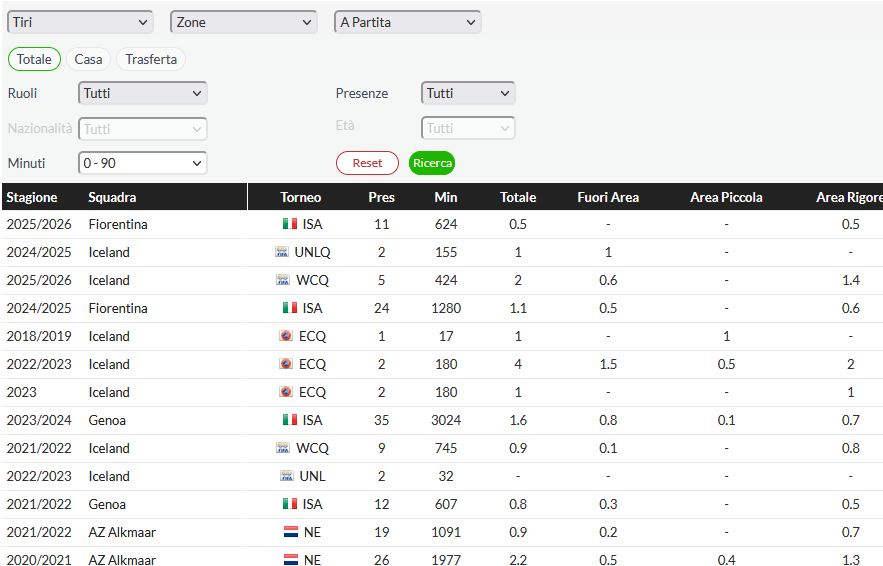Sort table by Stagione column header

tap(32, 197)
